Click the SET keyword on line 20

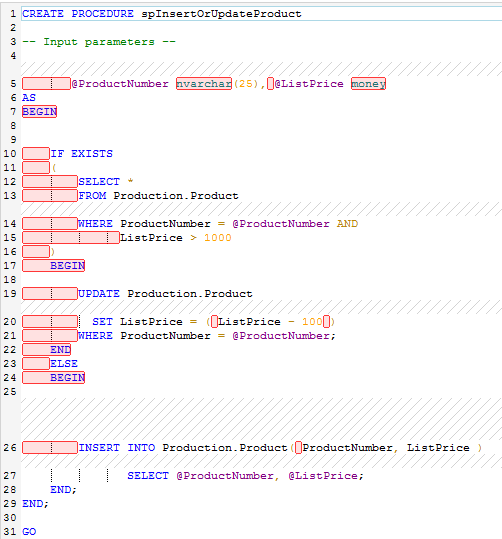[102, 322]
